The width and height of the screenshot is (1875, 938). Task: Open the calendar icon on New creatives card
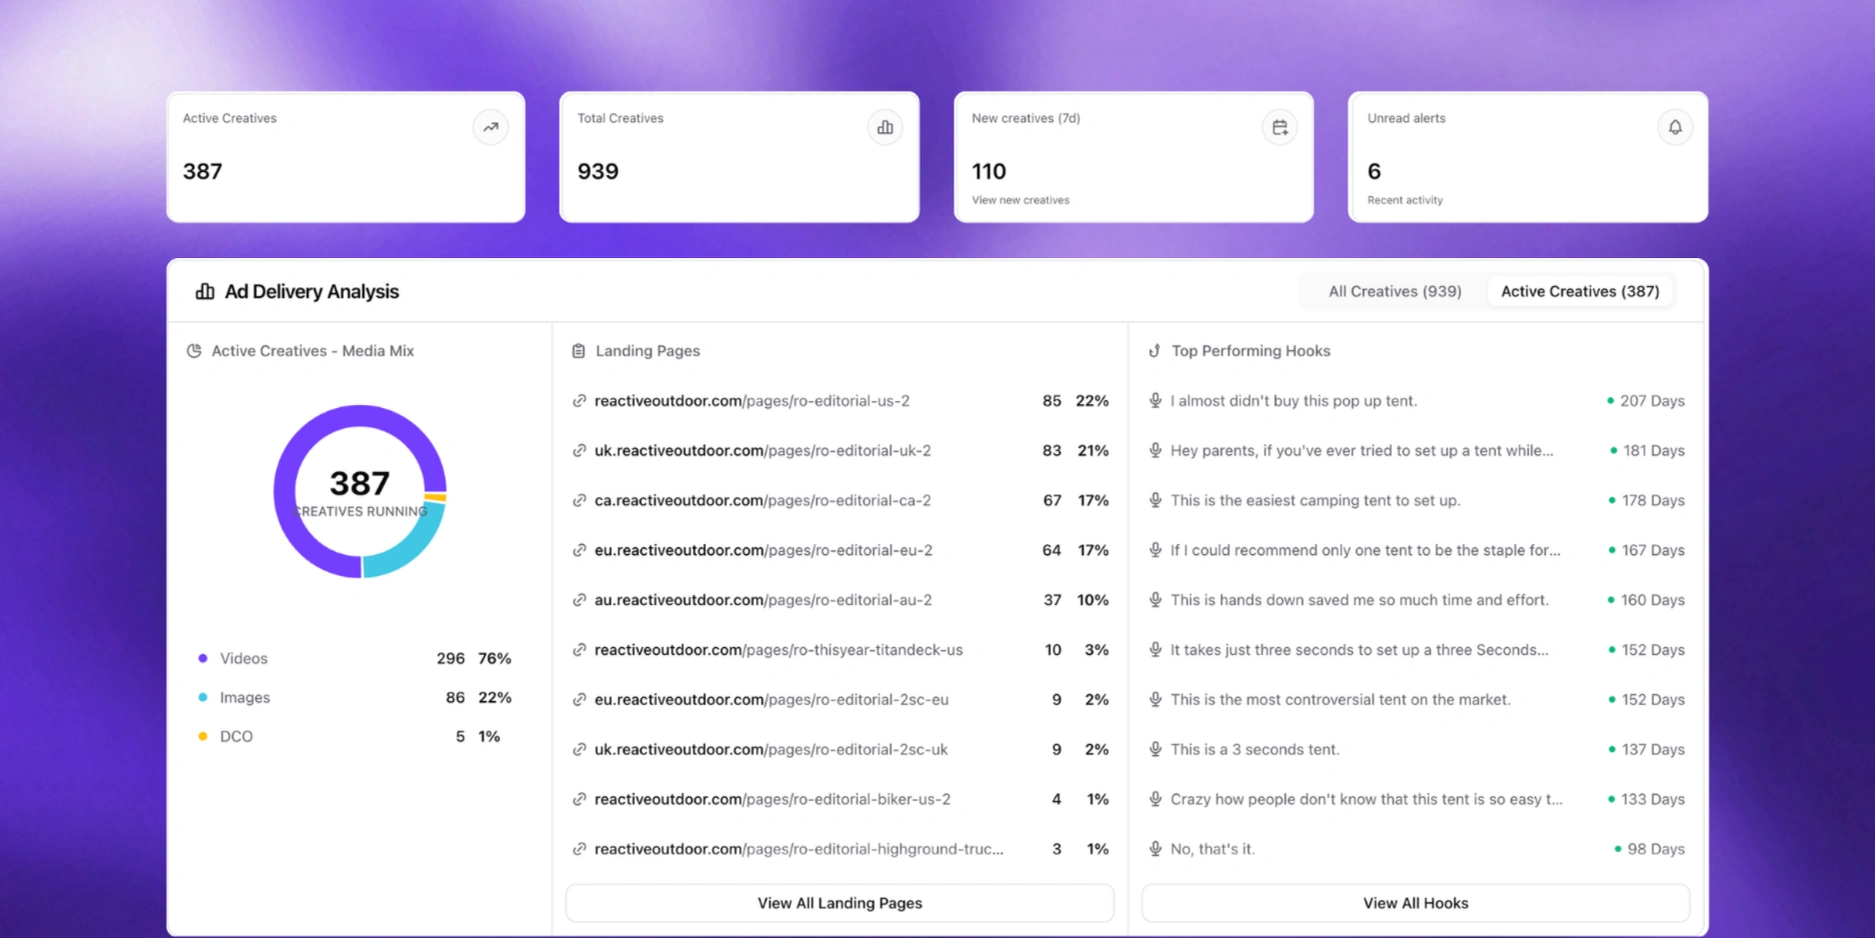1279,128
